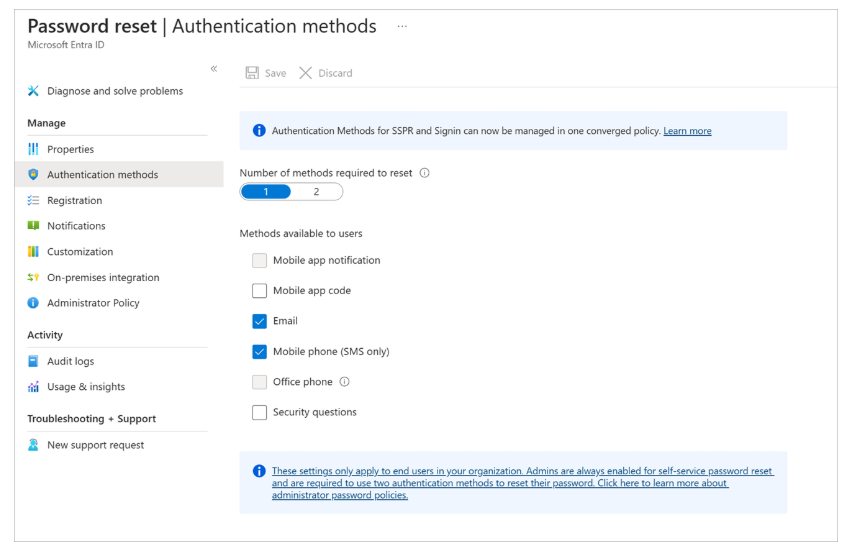Image resolution: width=857 pixels, height=558 pixels.
Task: Uncheck Mobile phone (SMS only) checkbox
Action: click(260, 352)
